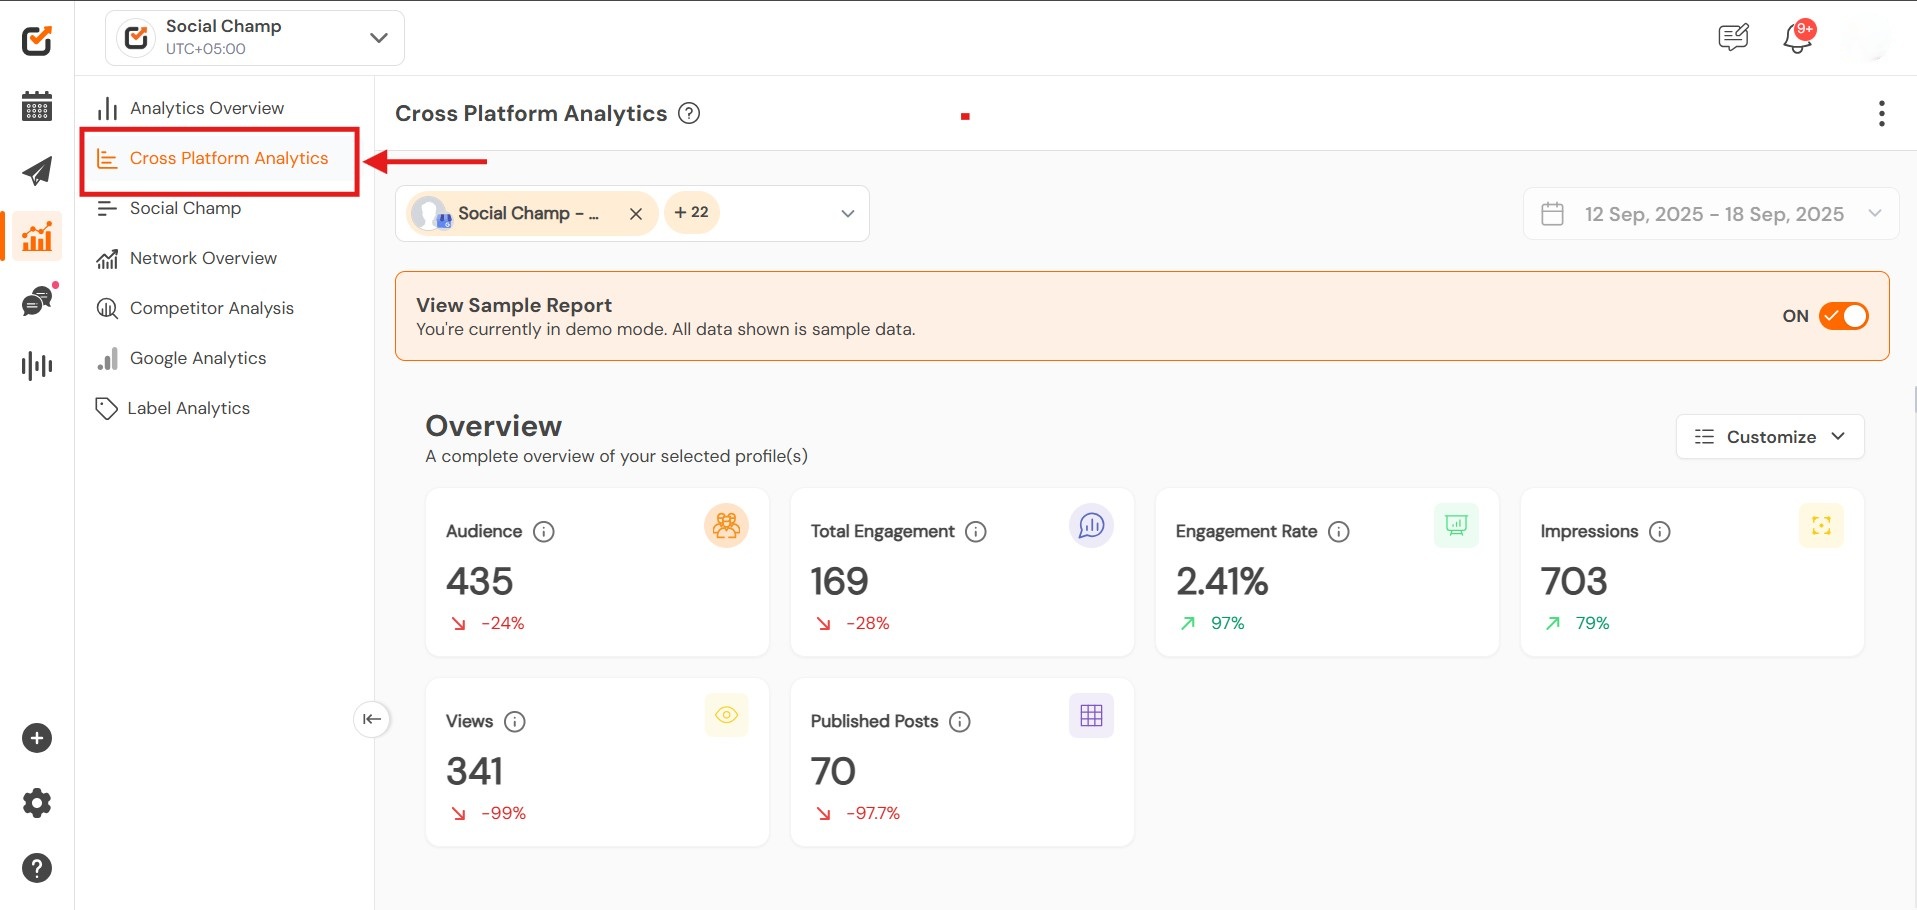The height and width of the screenshot is (910, 1917).
Task: Click the Audience value 435
Action: point(480,581)
